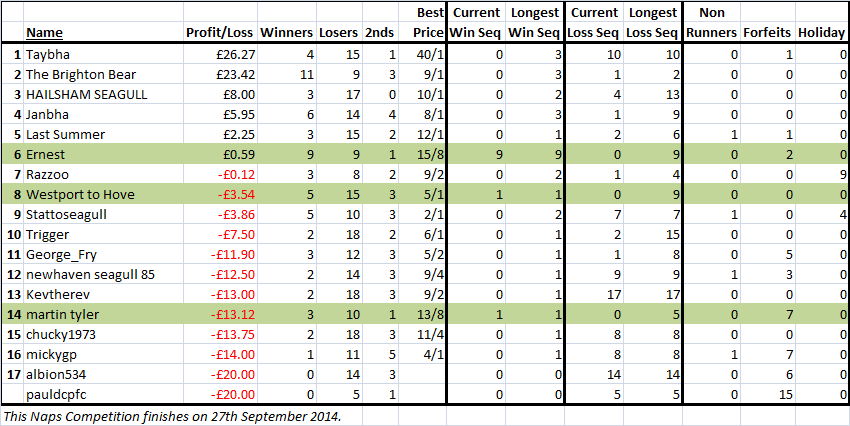The height and width of the screenshot is (426, 850).
Task: Click The Brighton Bear's £23.42 profit cell
Action: 220,74
